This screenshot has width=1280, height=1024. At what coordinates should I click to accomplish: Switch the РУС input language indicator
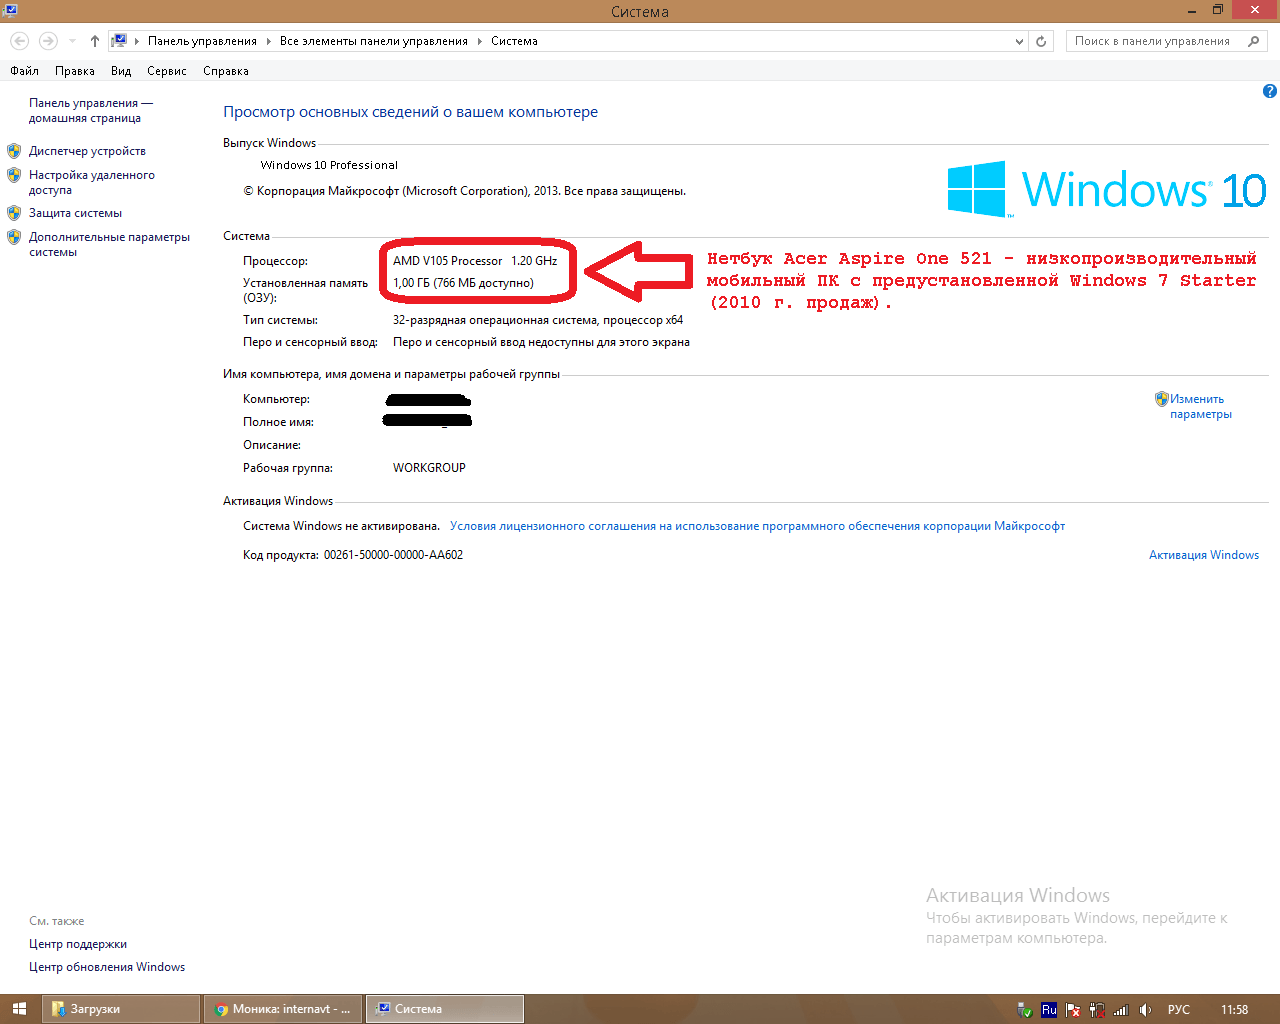1179,1010
